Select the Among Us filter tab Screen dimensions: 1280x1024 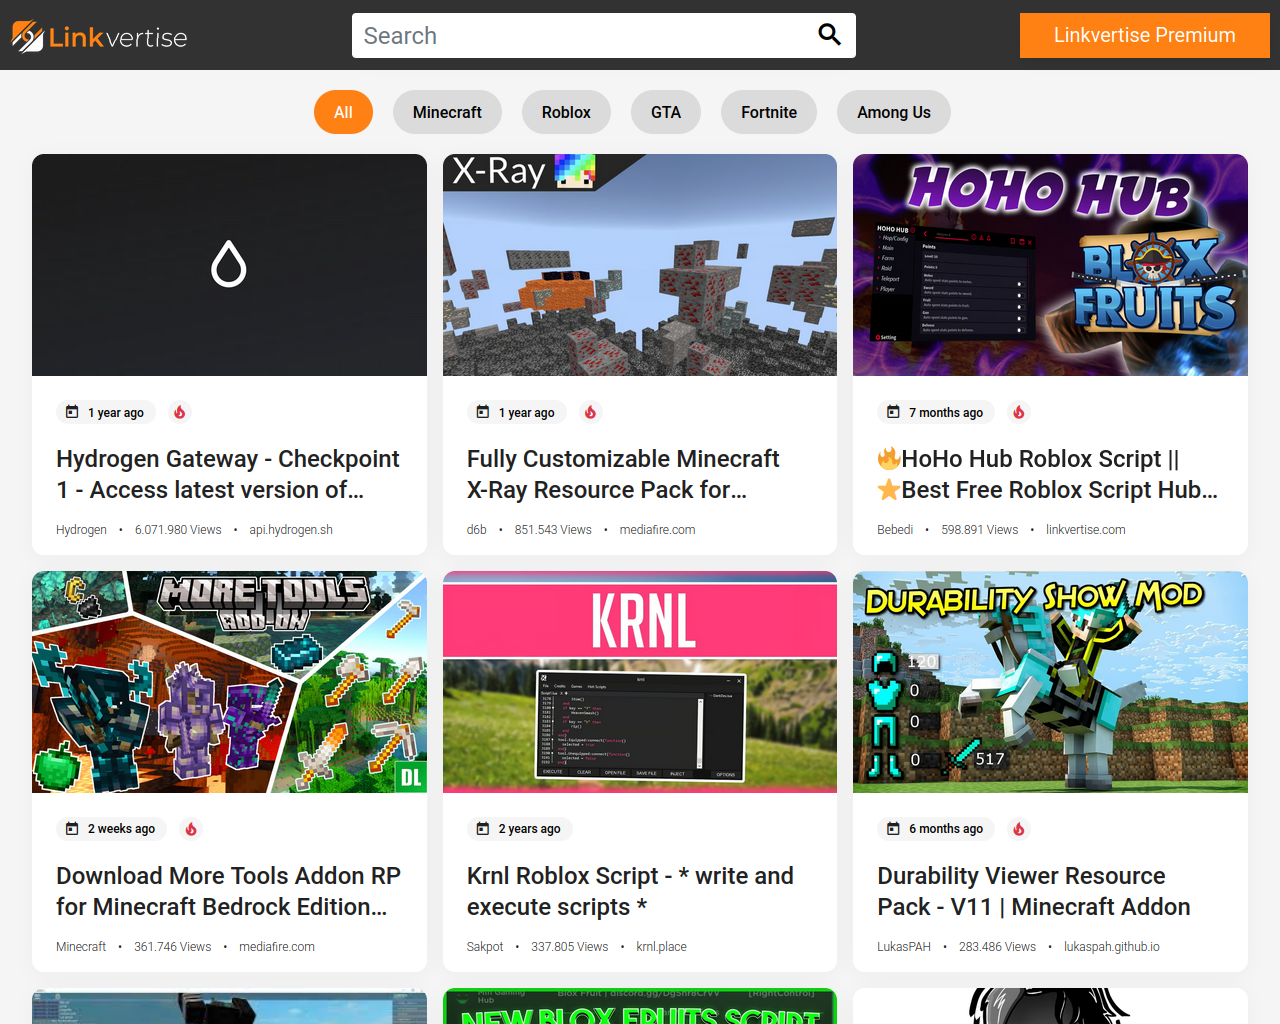894,112
